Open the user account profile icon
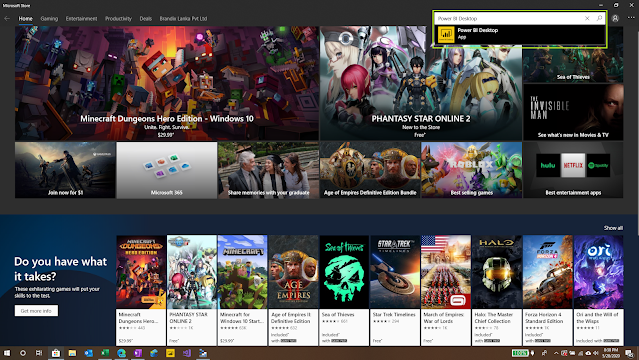 [615, 18]
